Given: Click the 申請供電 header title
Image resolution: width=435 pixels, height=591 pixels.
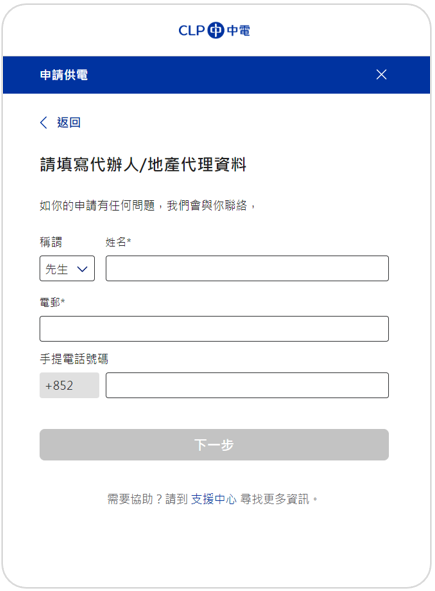Looking at the screenshot, I should click(x=64, y=75).
